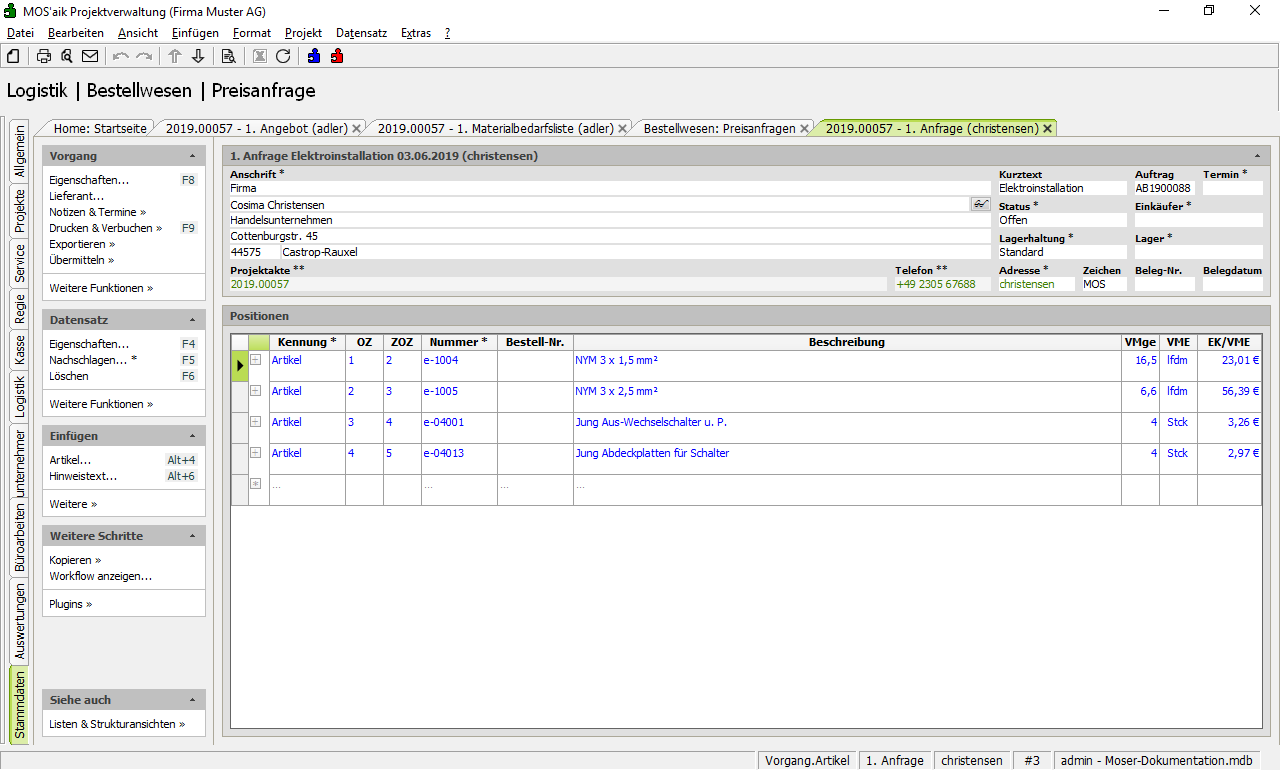
Task: Click the down arrow toolbar icon
Action: 198,56
